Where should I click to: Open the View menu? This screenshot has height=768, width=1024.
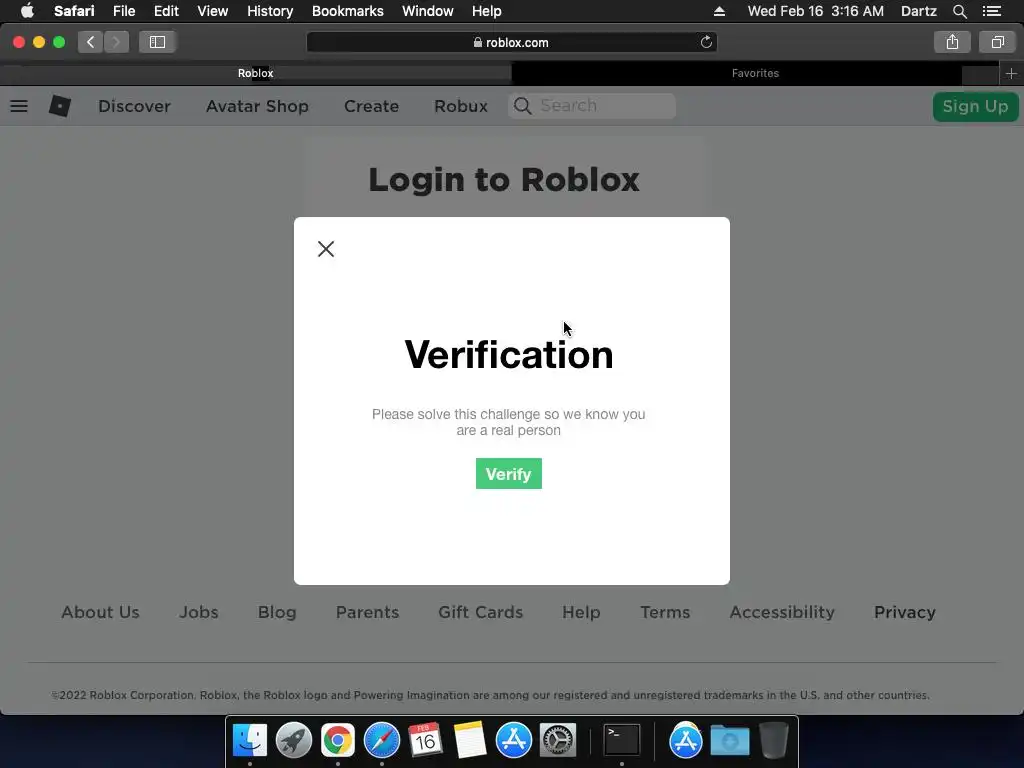(213, 11)
